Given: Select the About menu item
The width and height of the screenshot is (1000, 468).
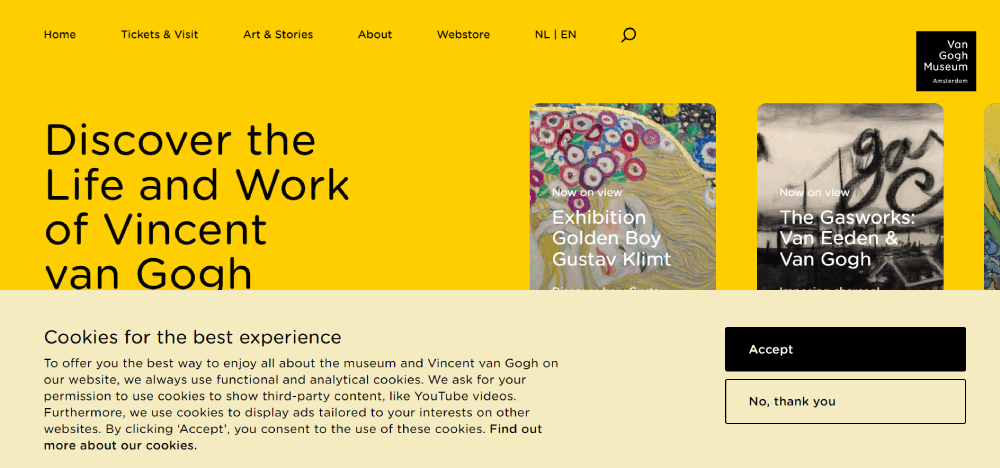Looking at the screenshot, I should (375, 35).
